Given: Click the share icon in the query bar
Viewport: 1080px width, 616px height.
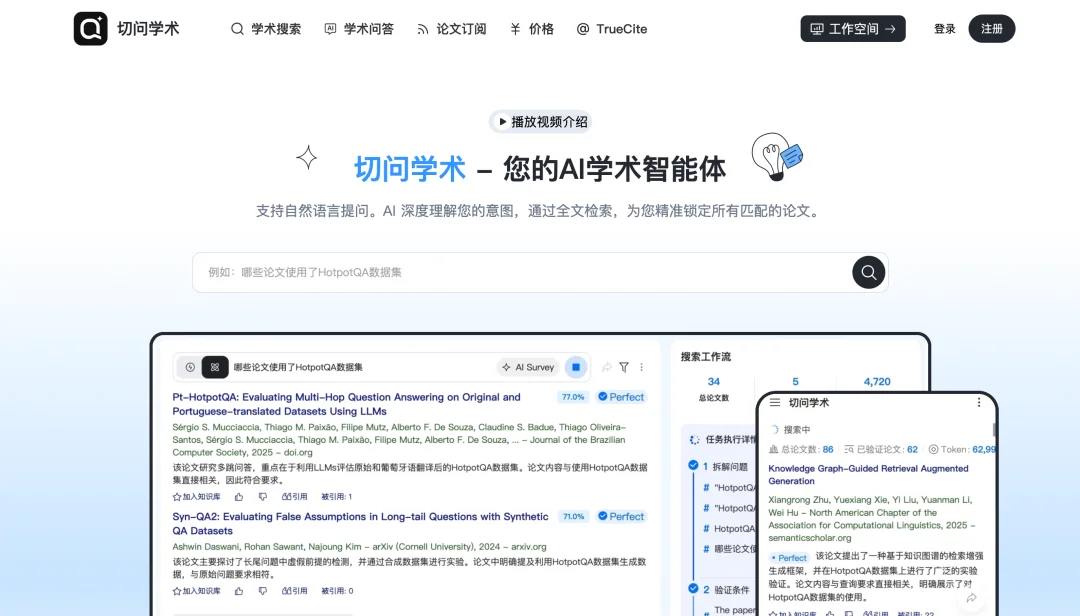Looking at the screenshot, I should click(607, 367).
